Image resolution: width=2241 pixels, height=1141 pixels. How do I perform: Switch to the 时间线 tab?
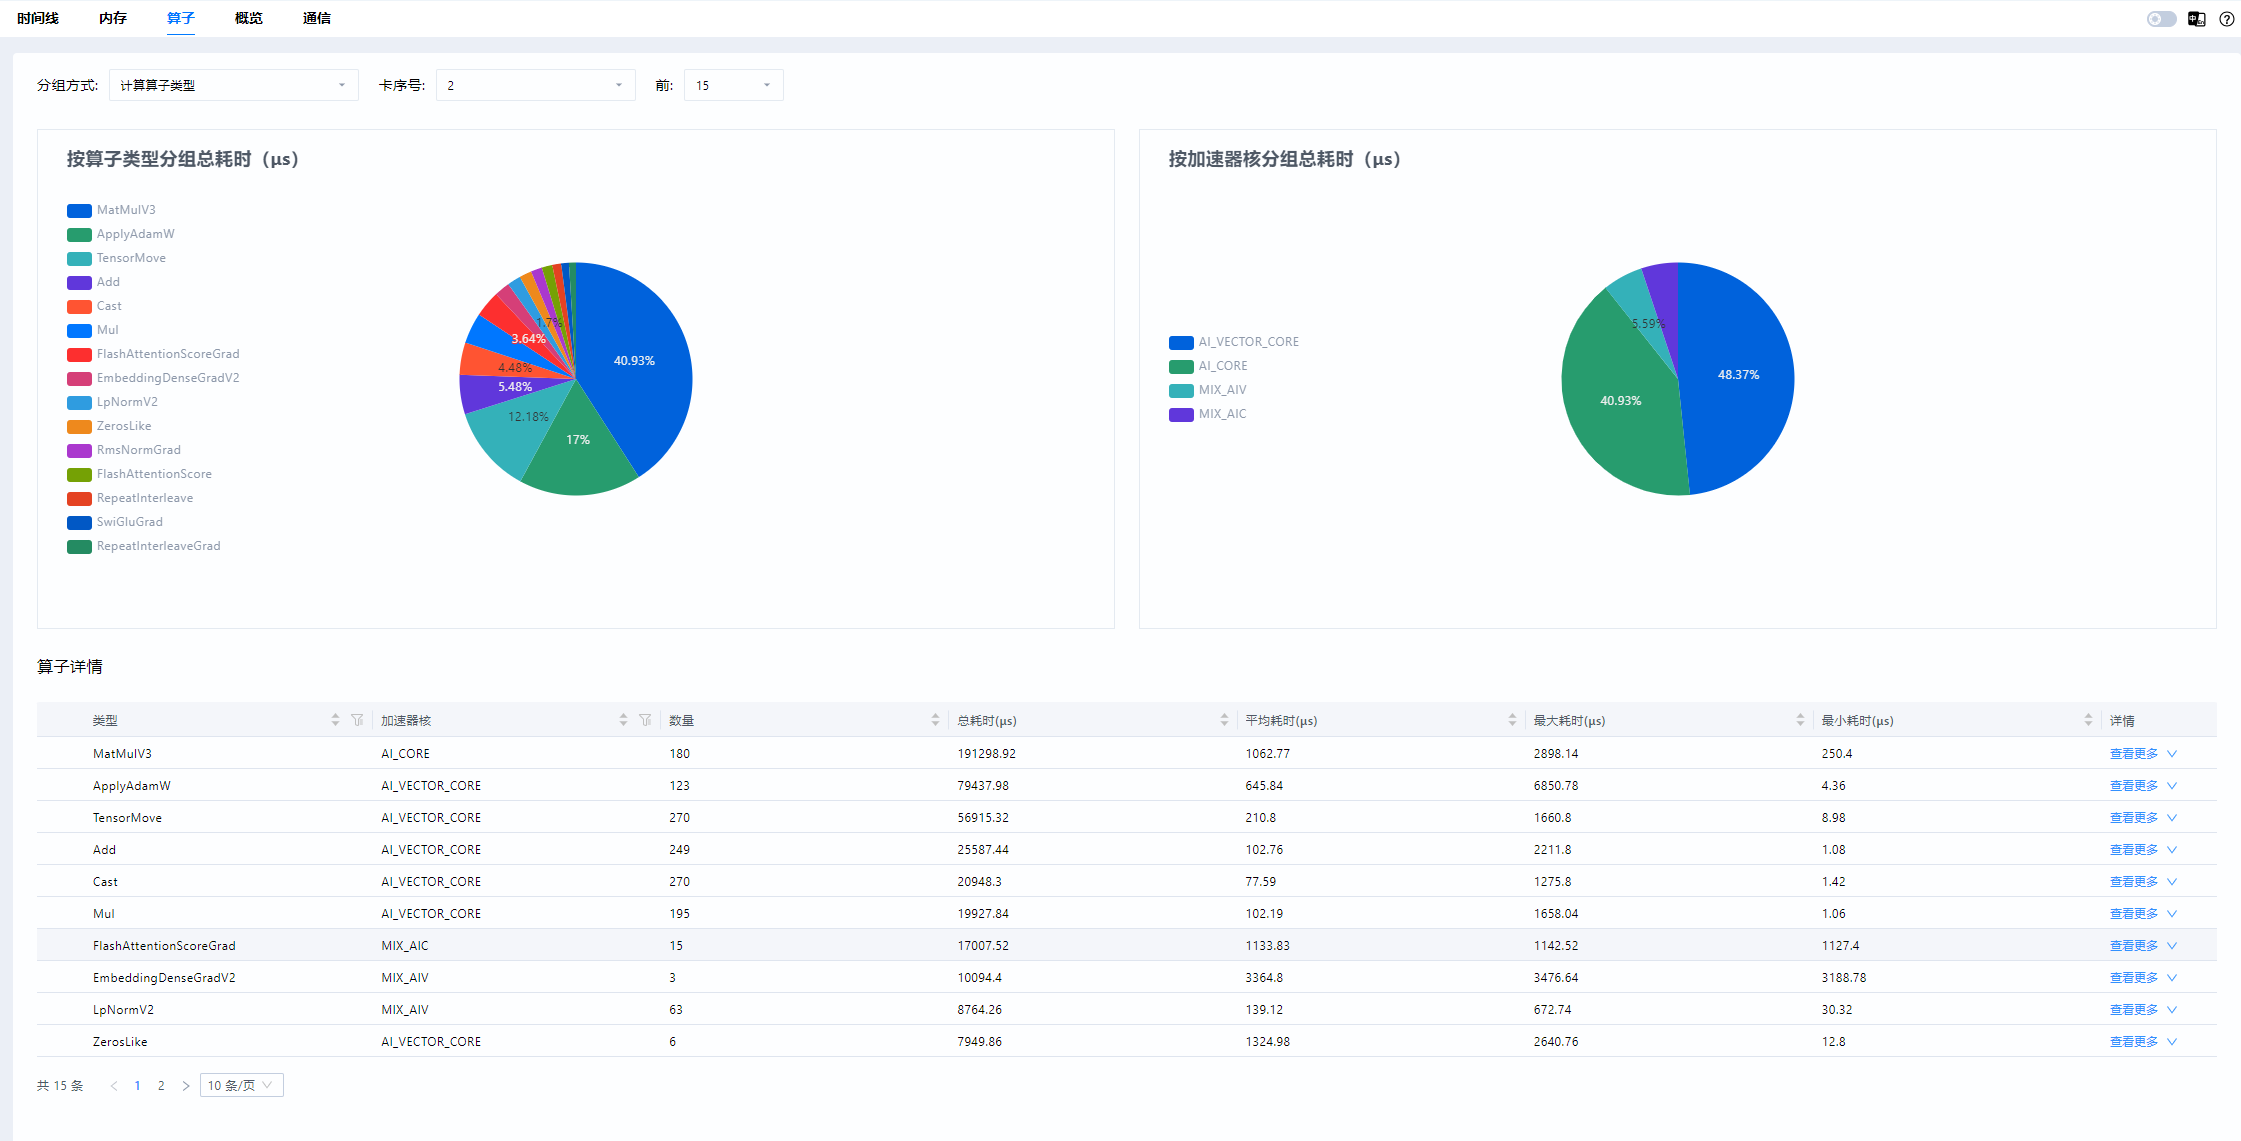(x=38, y=18)
